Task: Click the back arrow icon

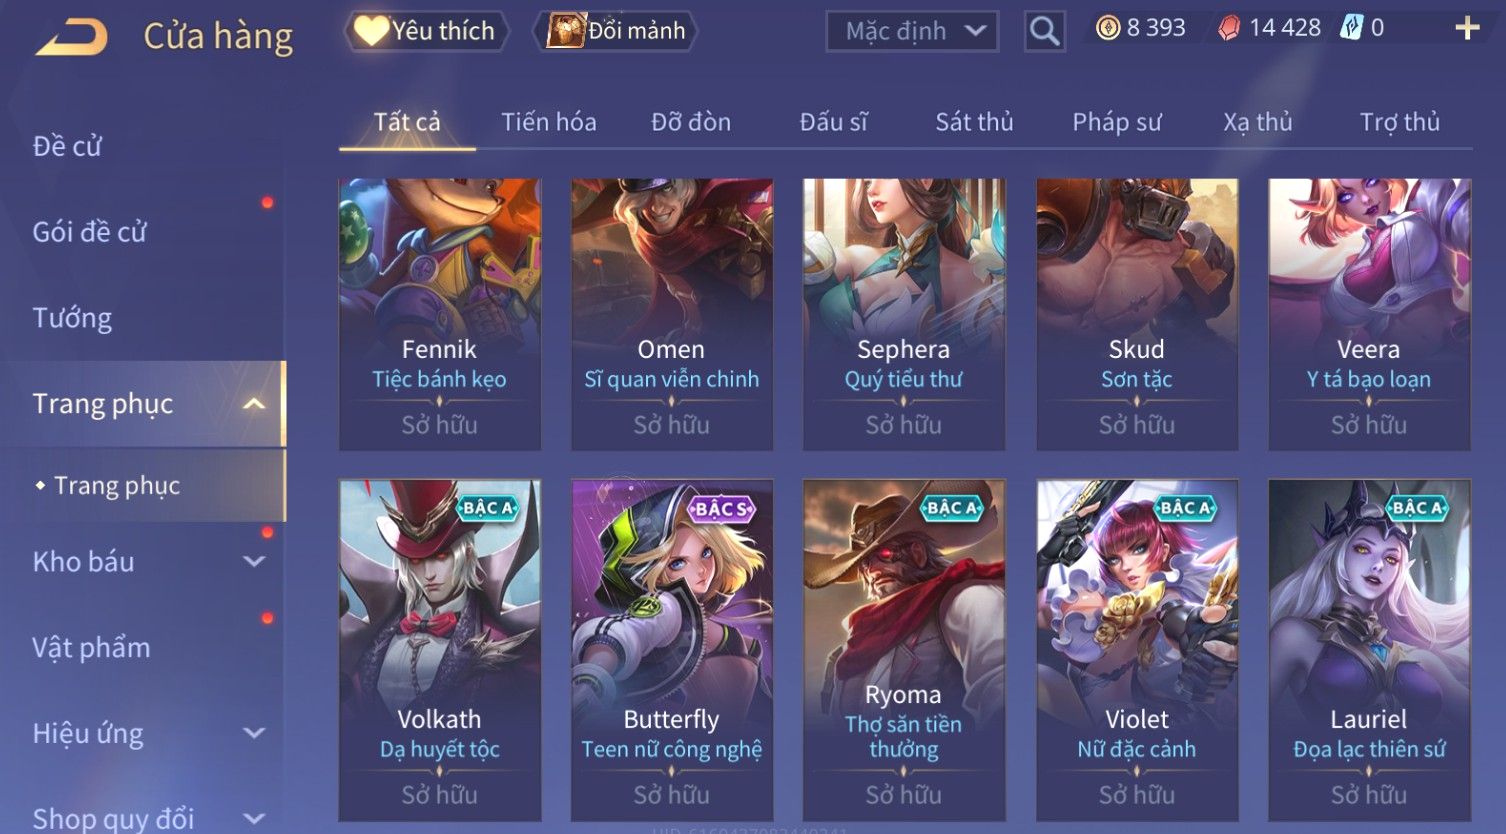Action: click(71, 38)
